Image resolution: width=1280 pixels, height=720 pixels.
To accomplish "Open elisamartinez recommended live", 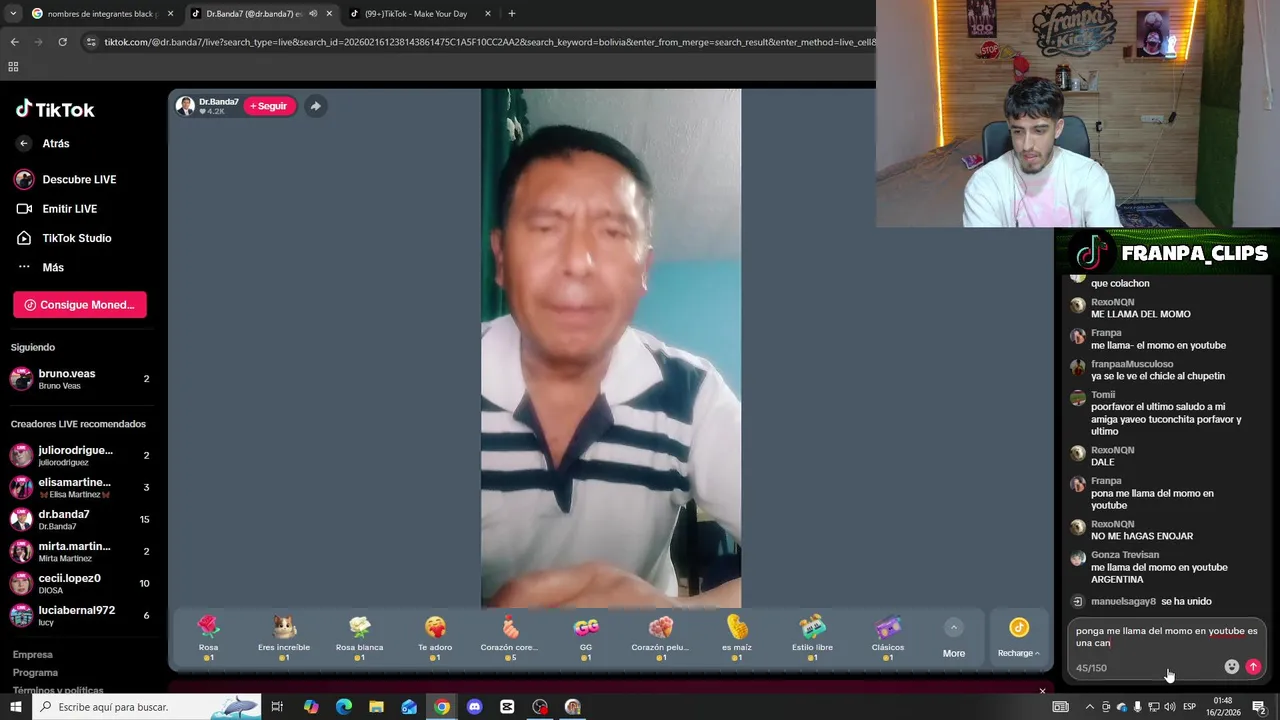I will [x=80, y=487].
